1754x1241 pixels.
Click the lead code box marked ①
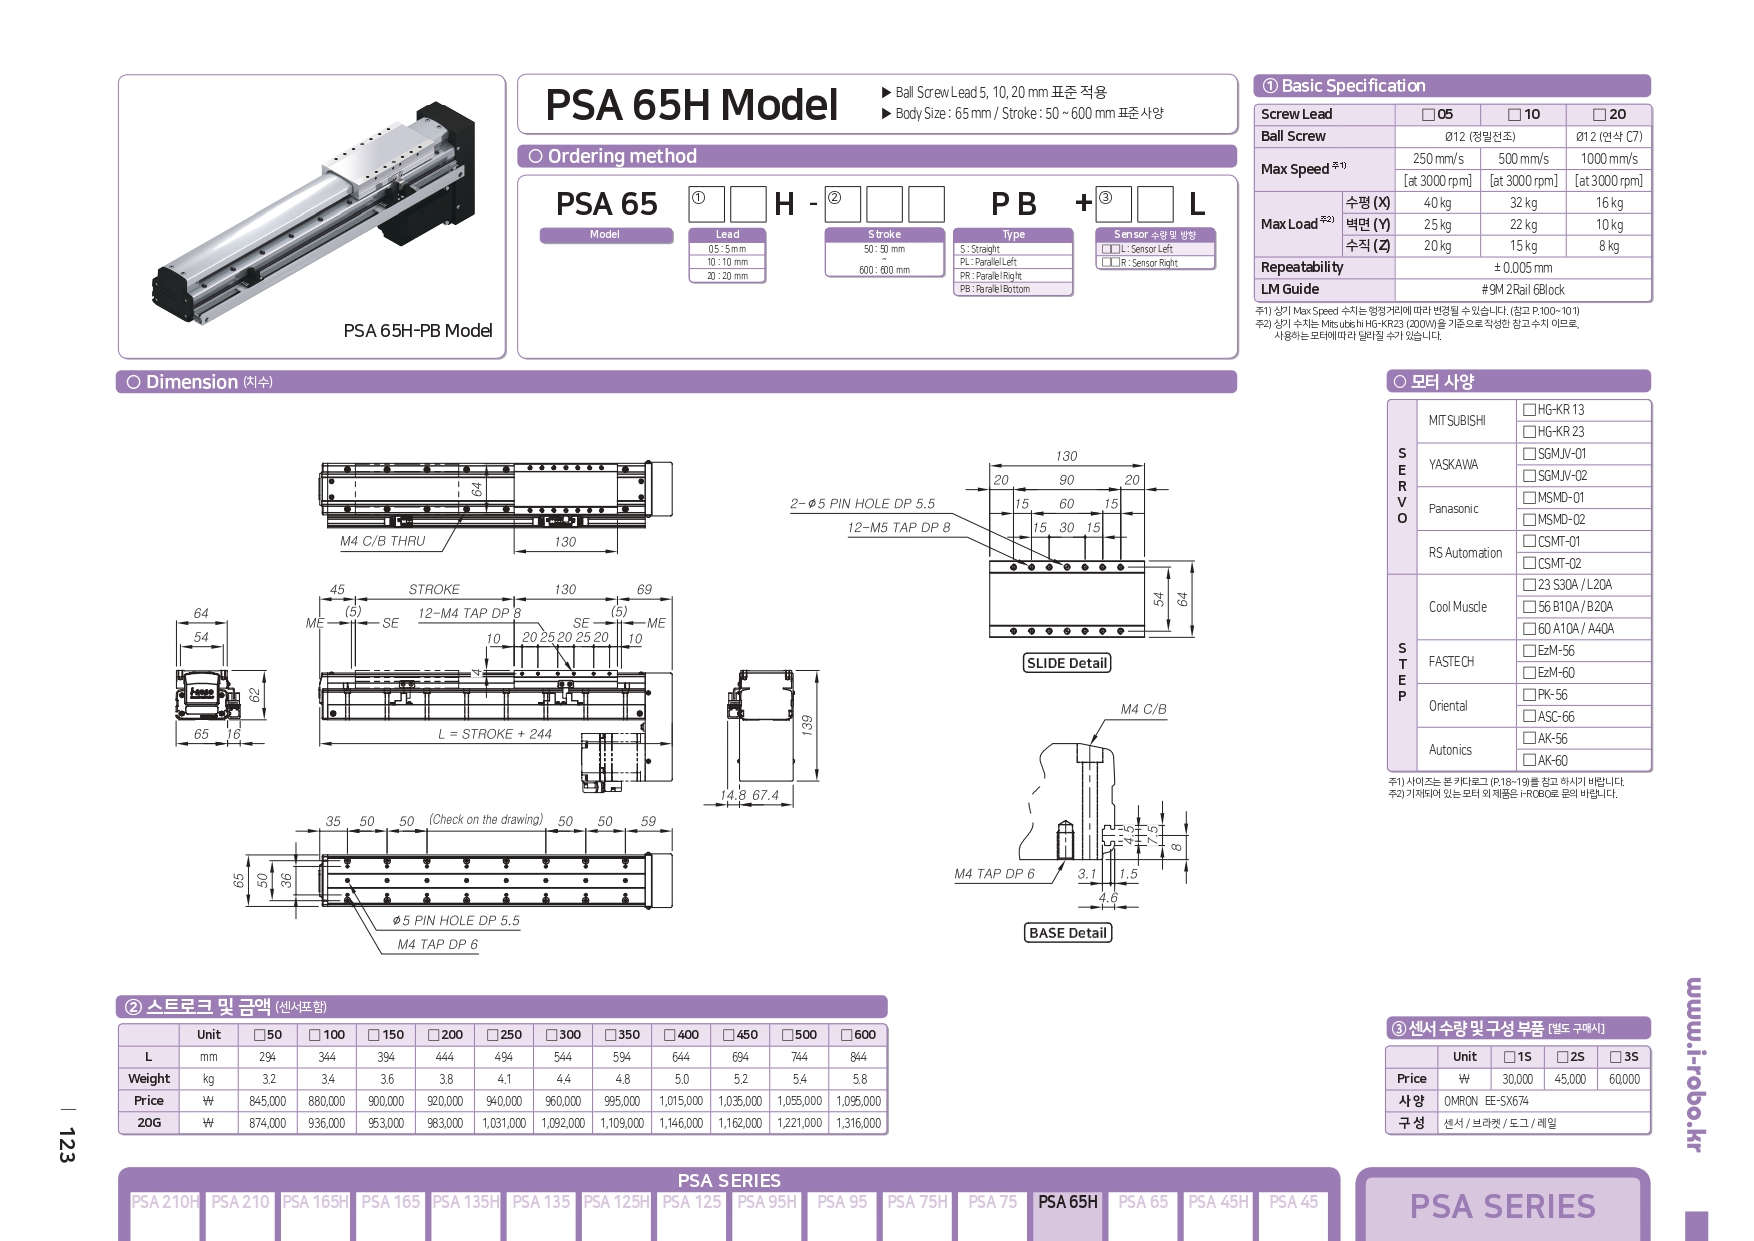click(707, 204)
